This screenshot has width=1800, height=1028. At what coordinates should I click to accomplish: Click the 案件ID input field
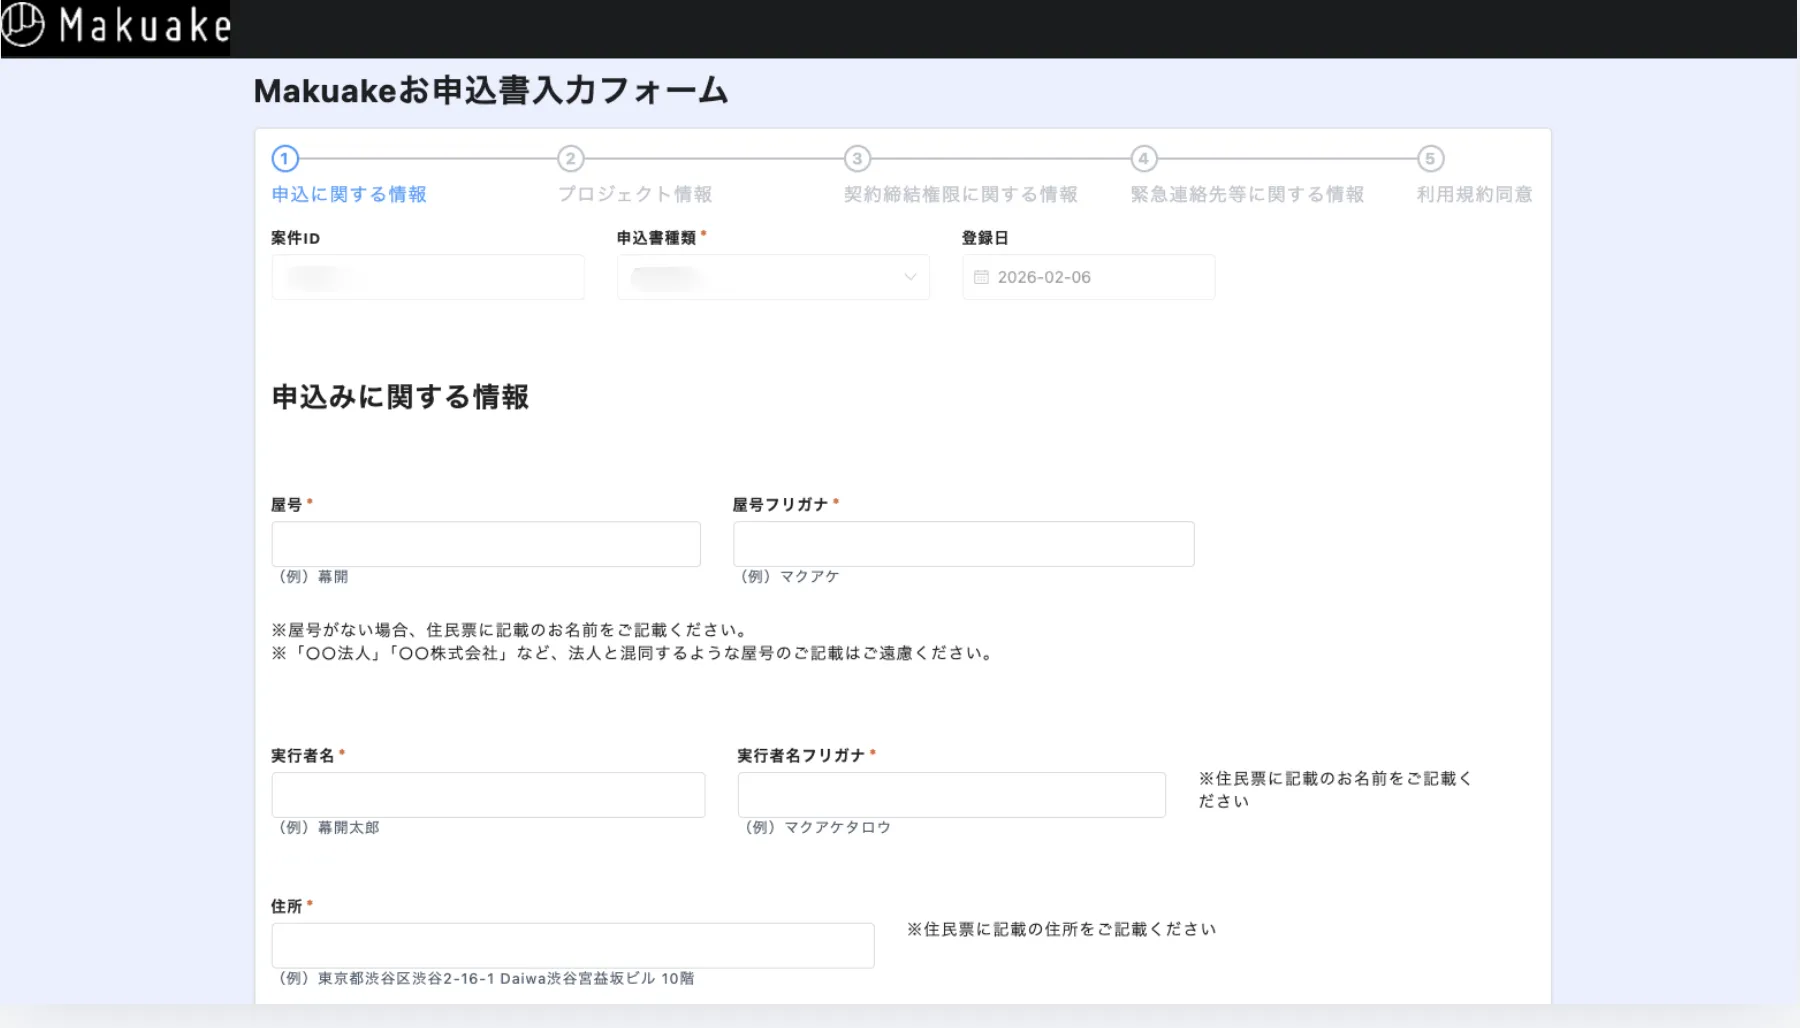[x=428, y=277]
